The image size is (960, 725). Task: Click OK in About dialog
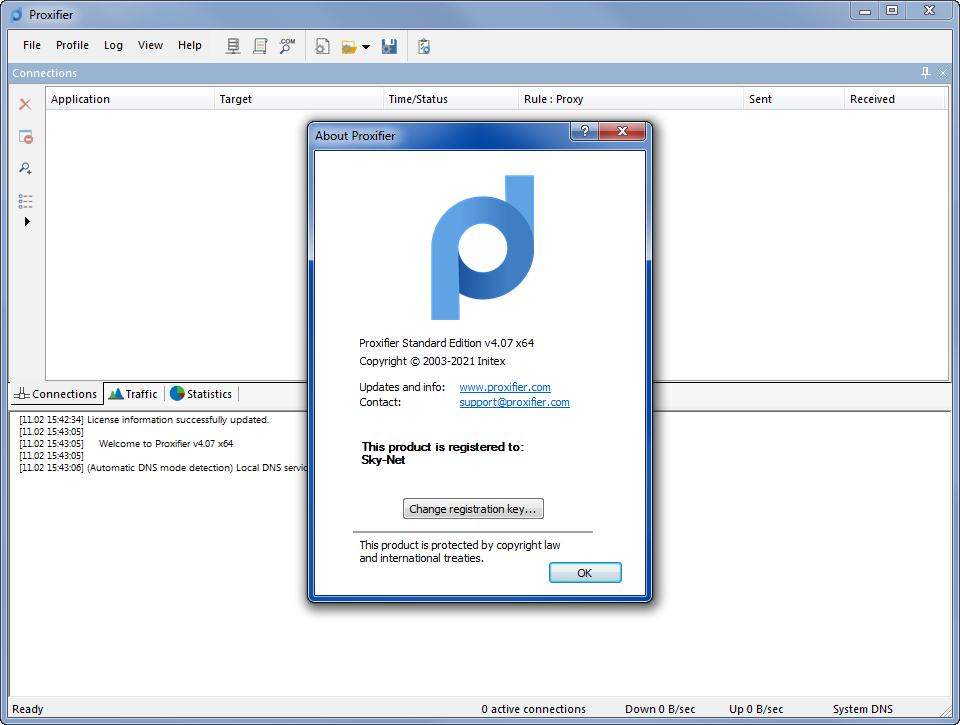[585, 573]
